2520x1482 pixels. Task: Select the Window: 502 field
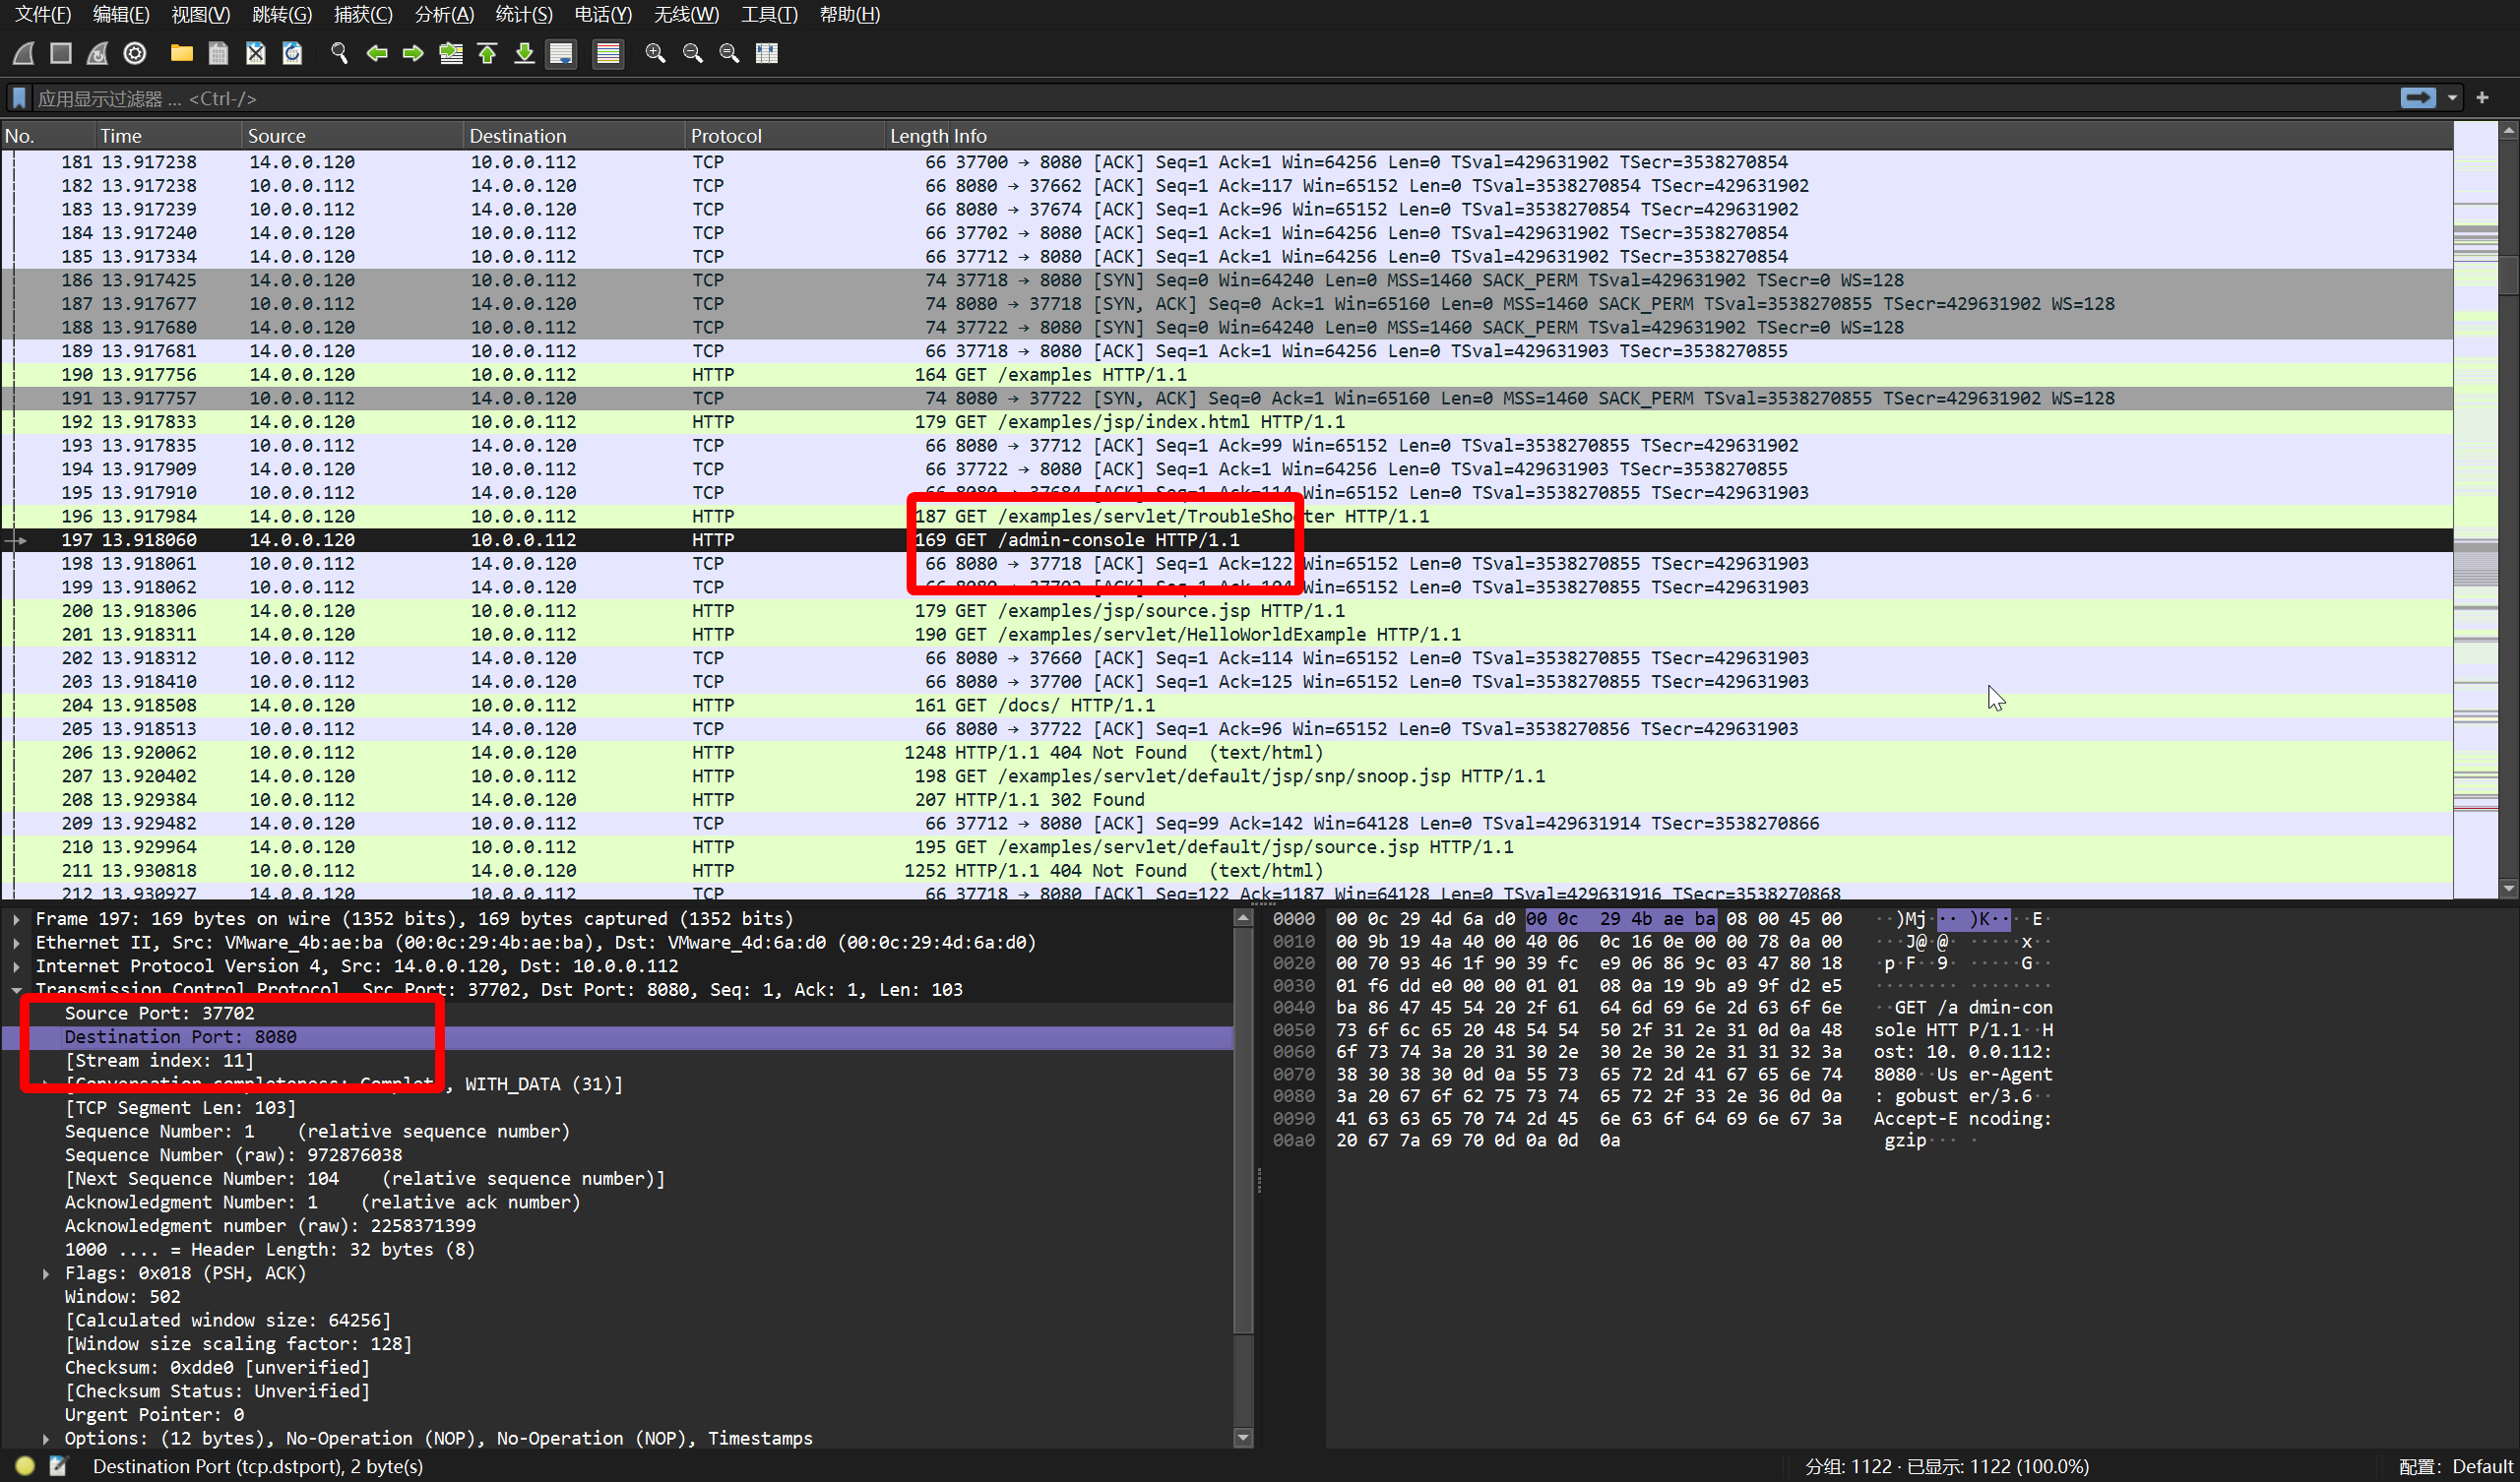click(618, 1296)
